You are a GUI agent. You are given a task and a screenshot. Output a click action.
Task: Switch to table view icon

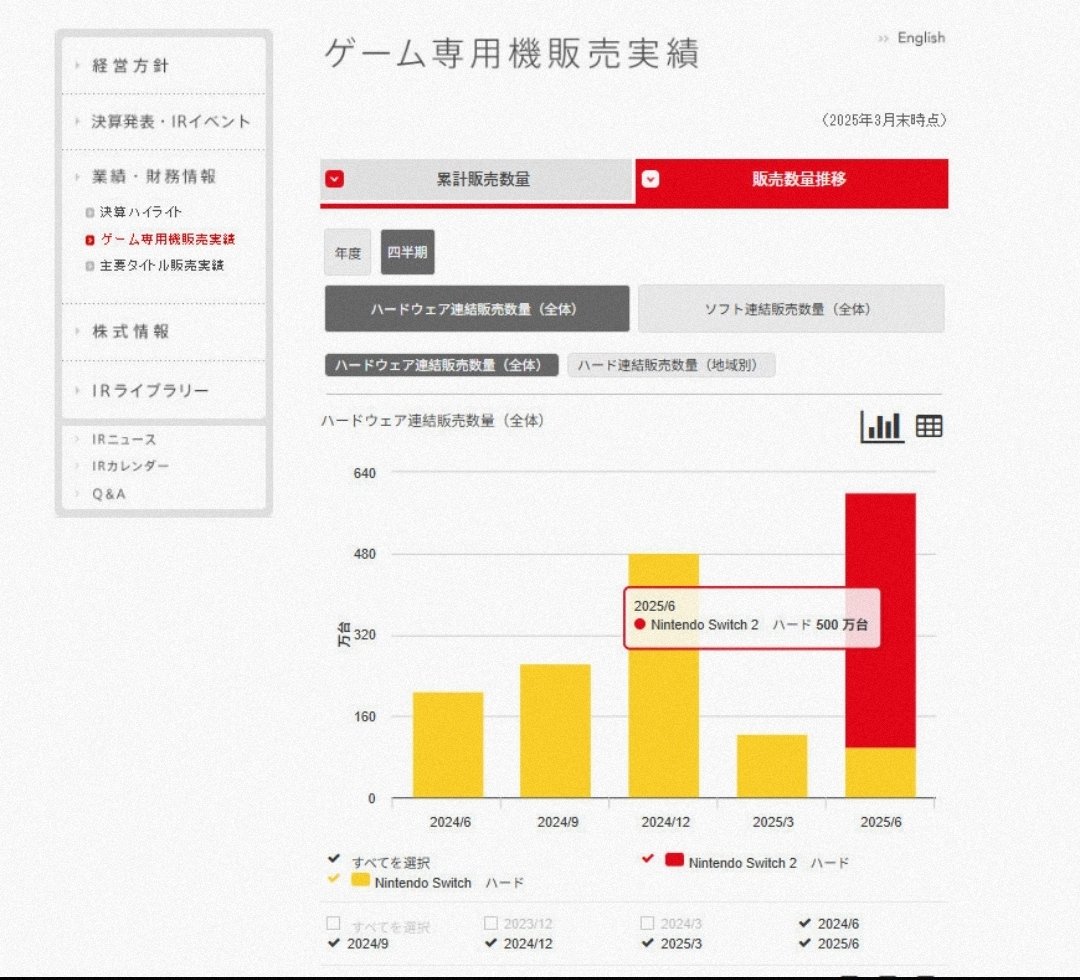tap(928, 426)
